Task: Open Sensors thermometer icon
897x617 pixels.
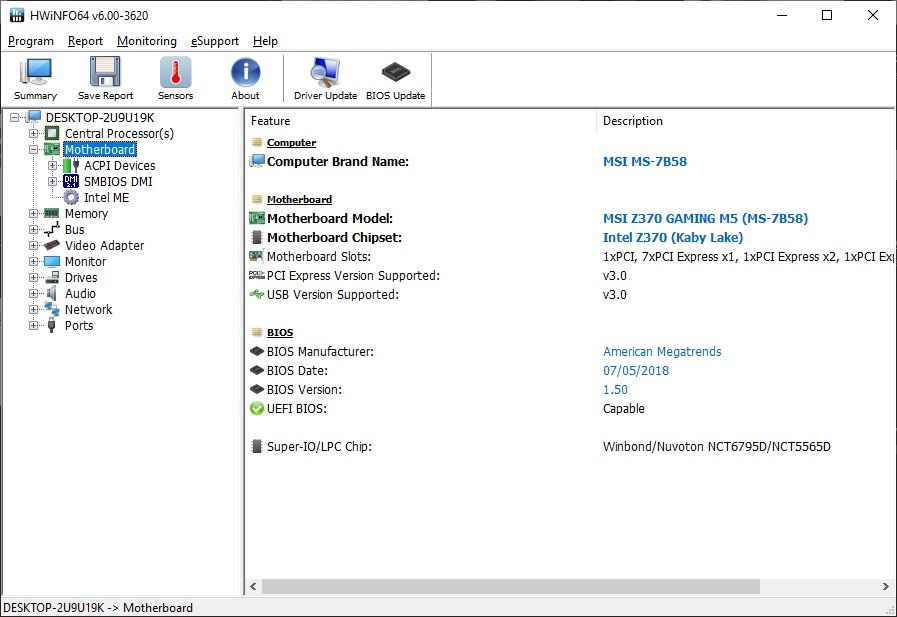Action: 176,72
